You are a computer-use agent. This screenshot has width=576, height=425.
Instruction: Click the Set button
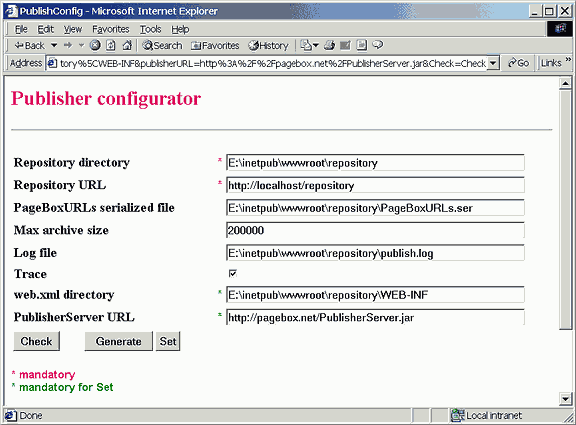pyautogui.click(x=168, y=341)
